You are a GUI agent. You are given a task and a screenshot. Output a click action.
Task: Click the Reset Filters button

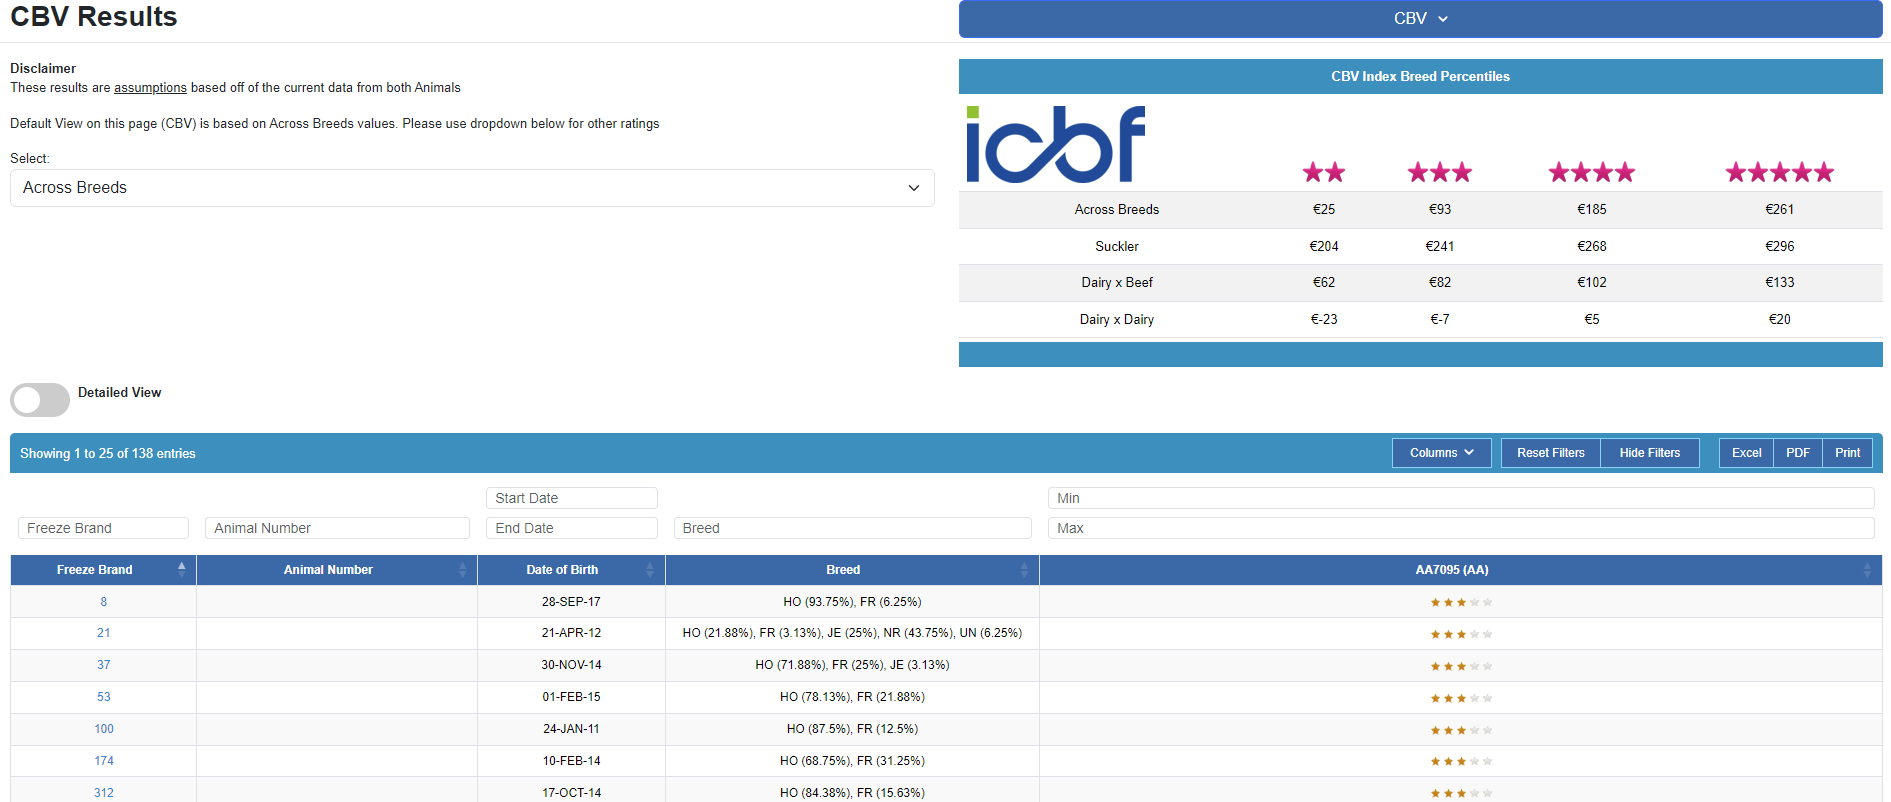(1550, 453)
